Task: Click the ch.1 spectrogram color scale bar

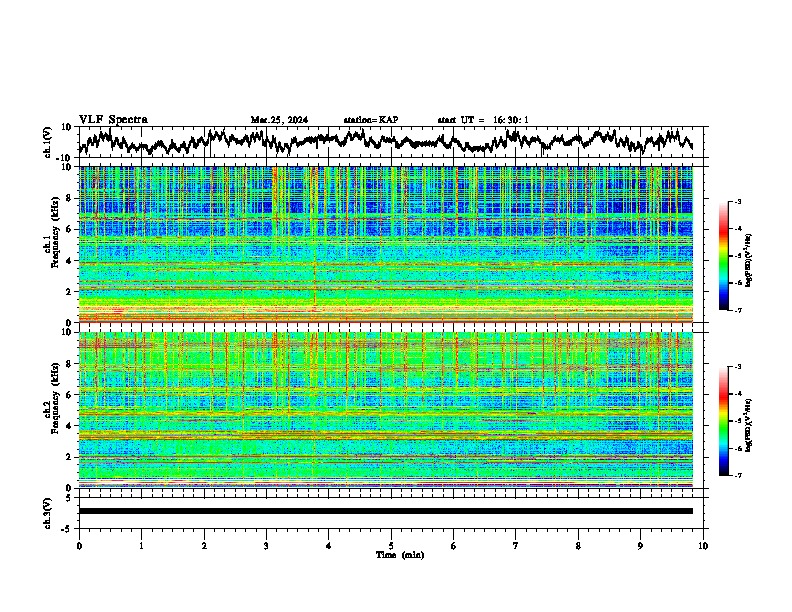Action: pos(723,256)
